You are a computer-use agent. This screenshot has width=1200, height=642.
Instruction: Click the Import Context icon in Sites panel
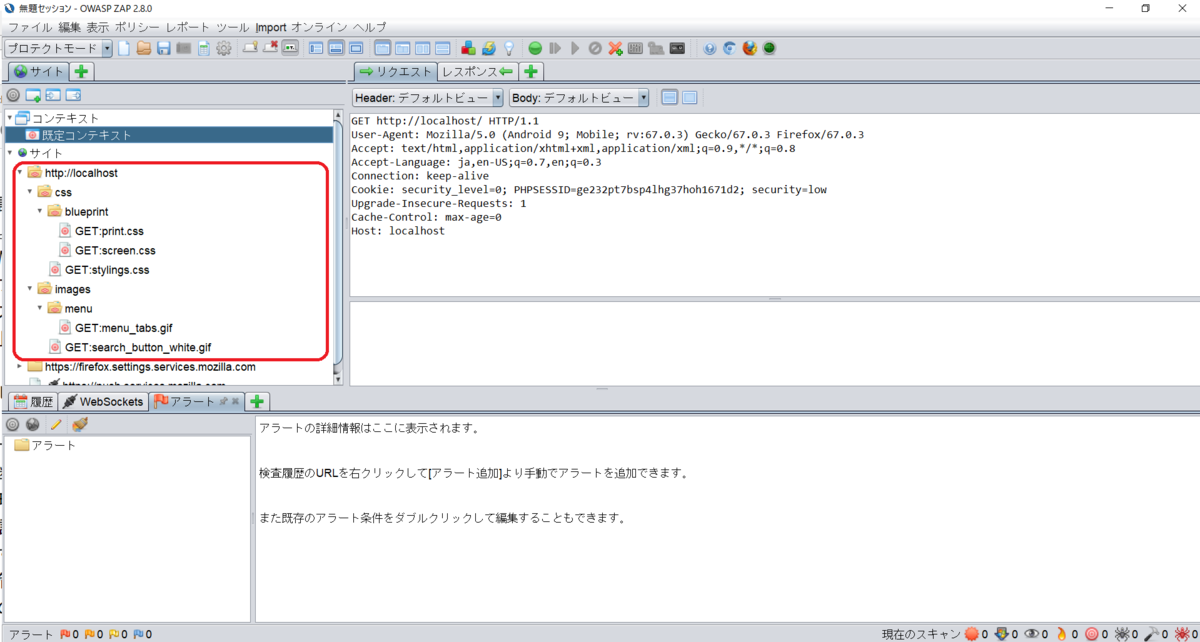click(53, 95)
